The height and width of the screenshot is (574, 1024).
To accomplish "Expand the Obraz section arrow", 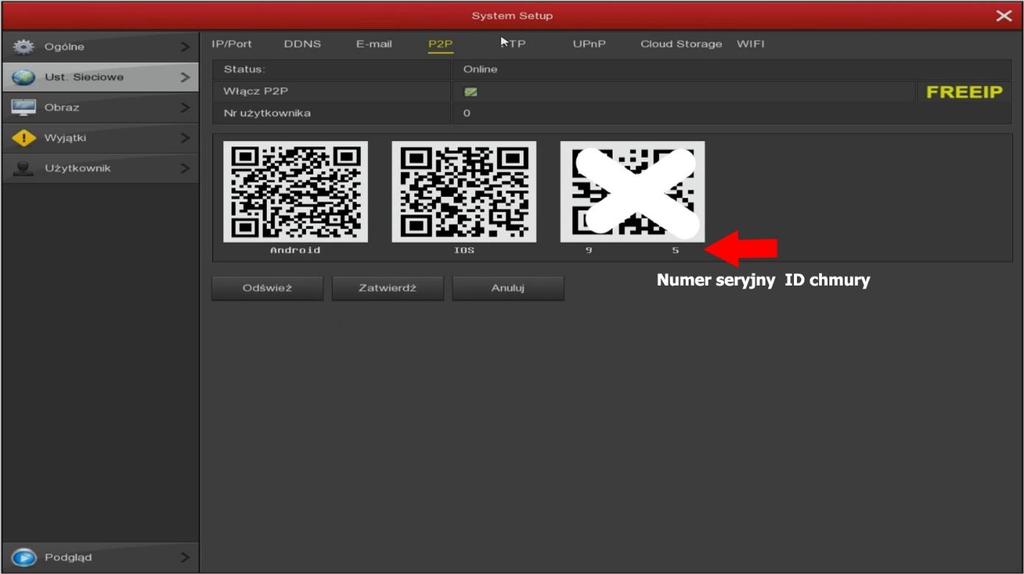I will point(185,107).
